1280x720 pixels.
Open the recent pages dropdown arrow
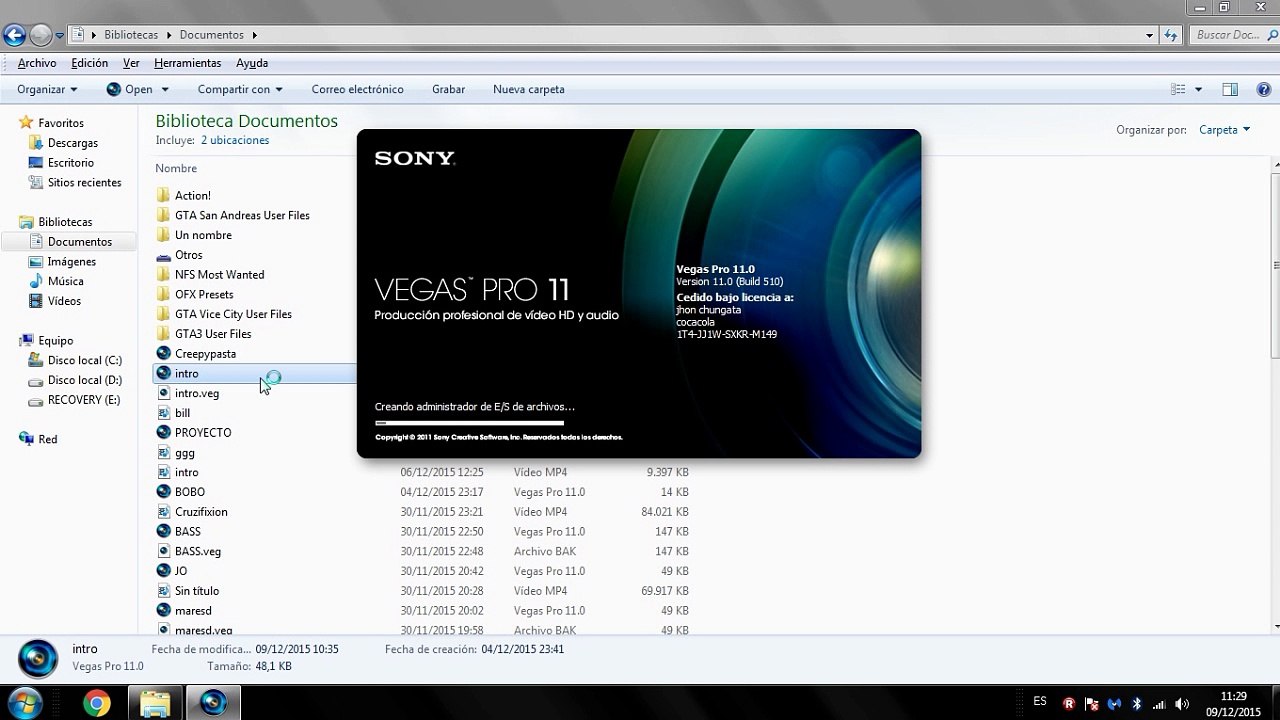[x=60, y=35]
